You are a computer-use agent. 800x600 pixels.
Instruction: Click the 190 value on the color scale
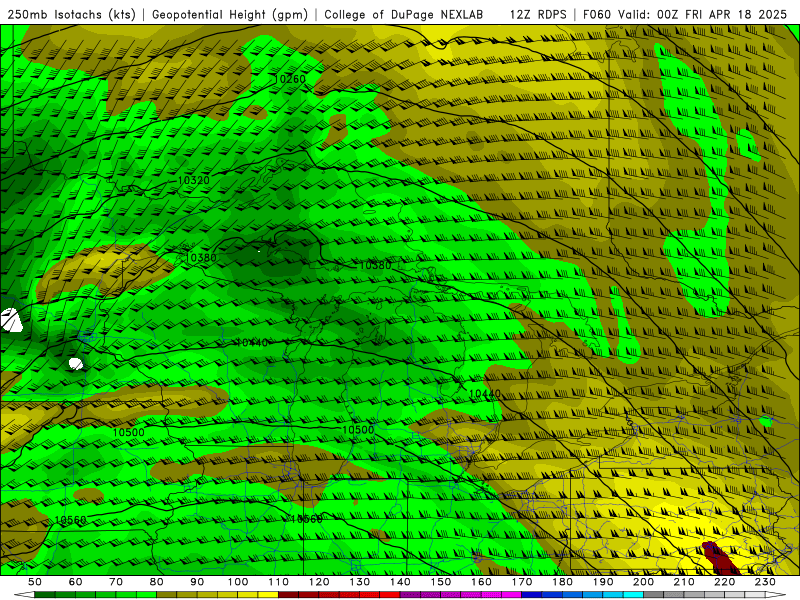603,582
